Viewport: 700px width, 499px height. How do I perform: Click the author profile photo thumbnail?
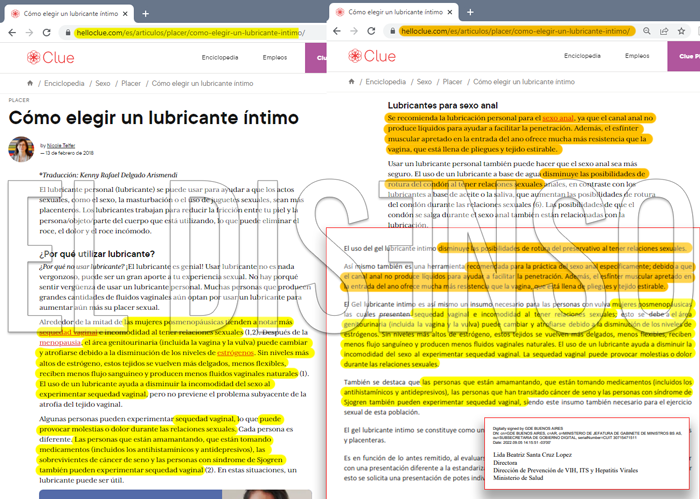[21, 149]
